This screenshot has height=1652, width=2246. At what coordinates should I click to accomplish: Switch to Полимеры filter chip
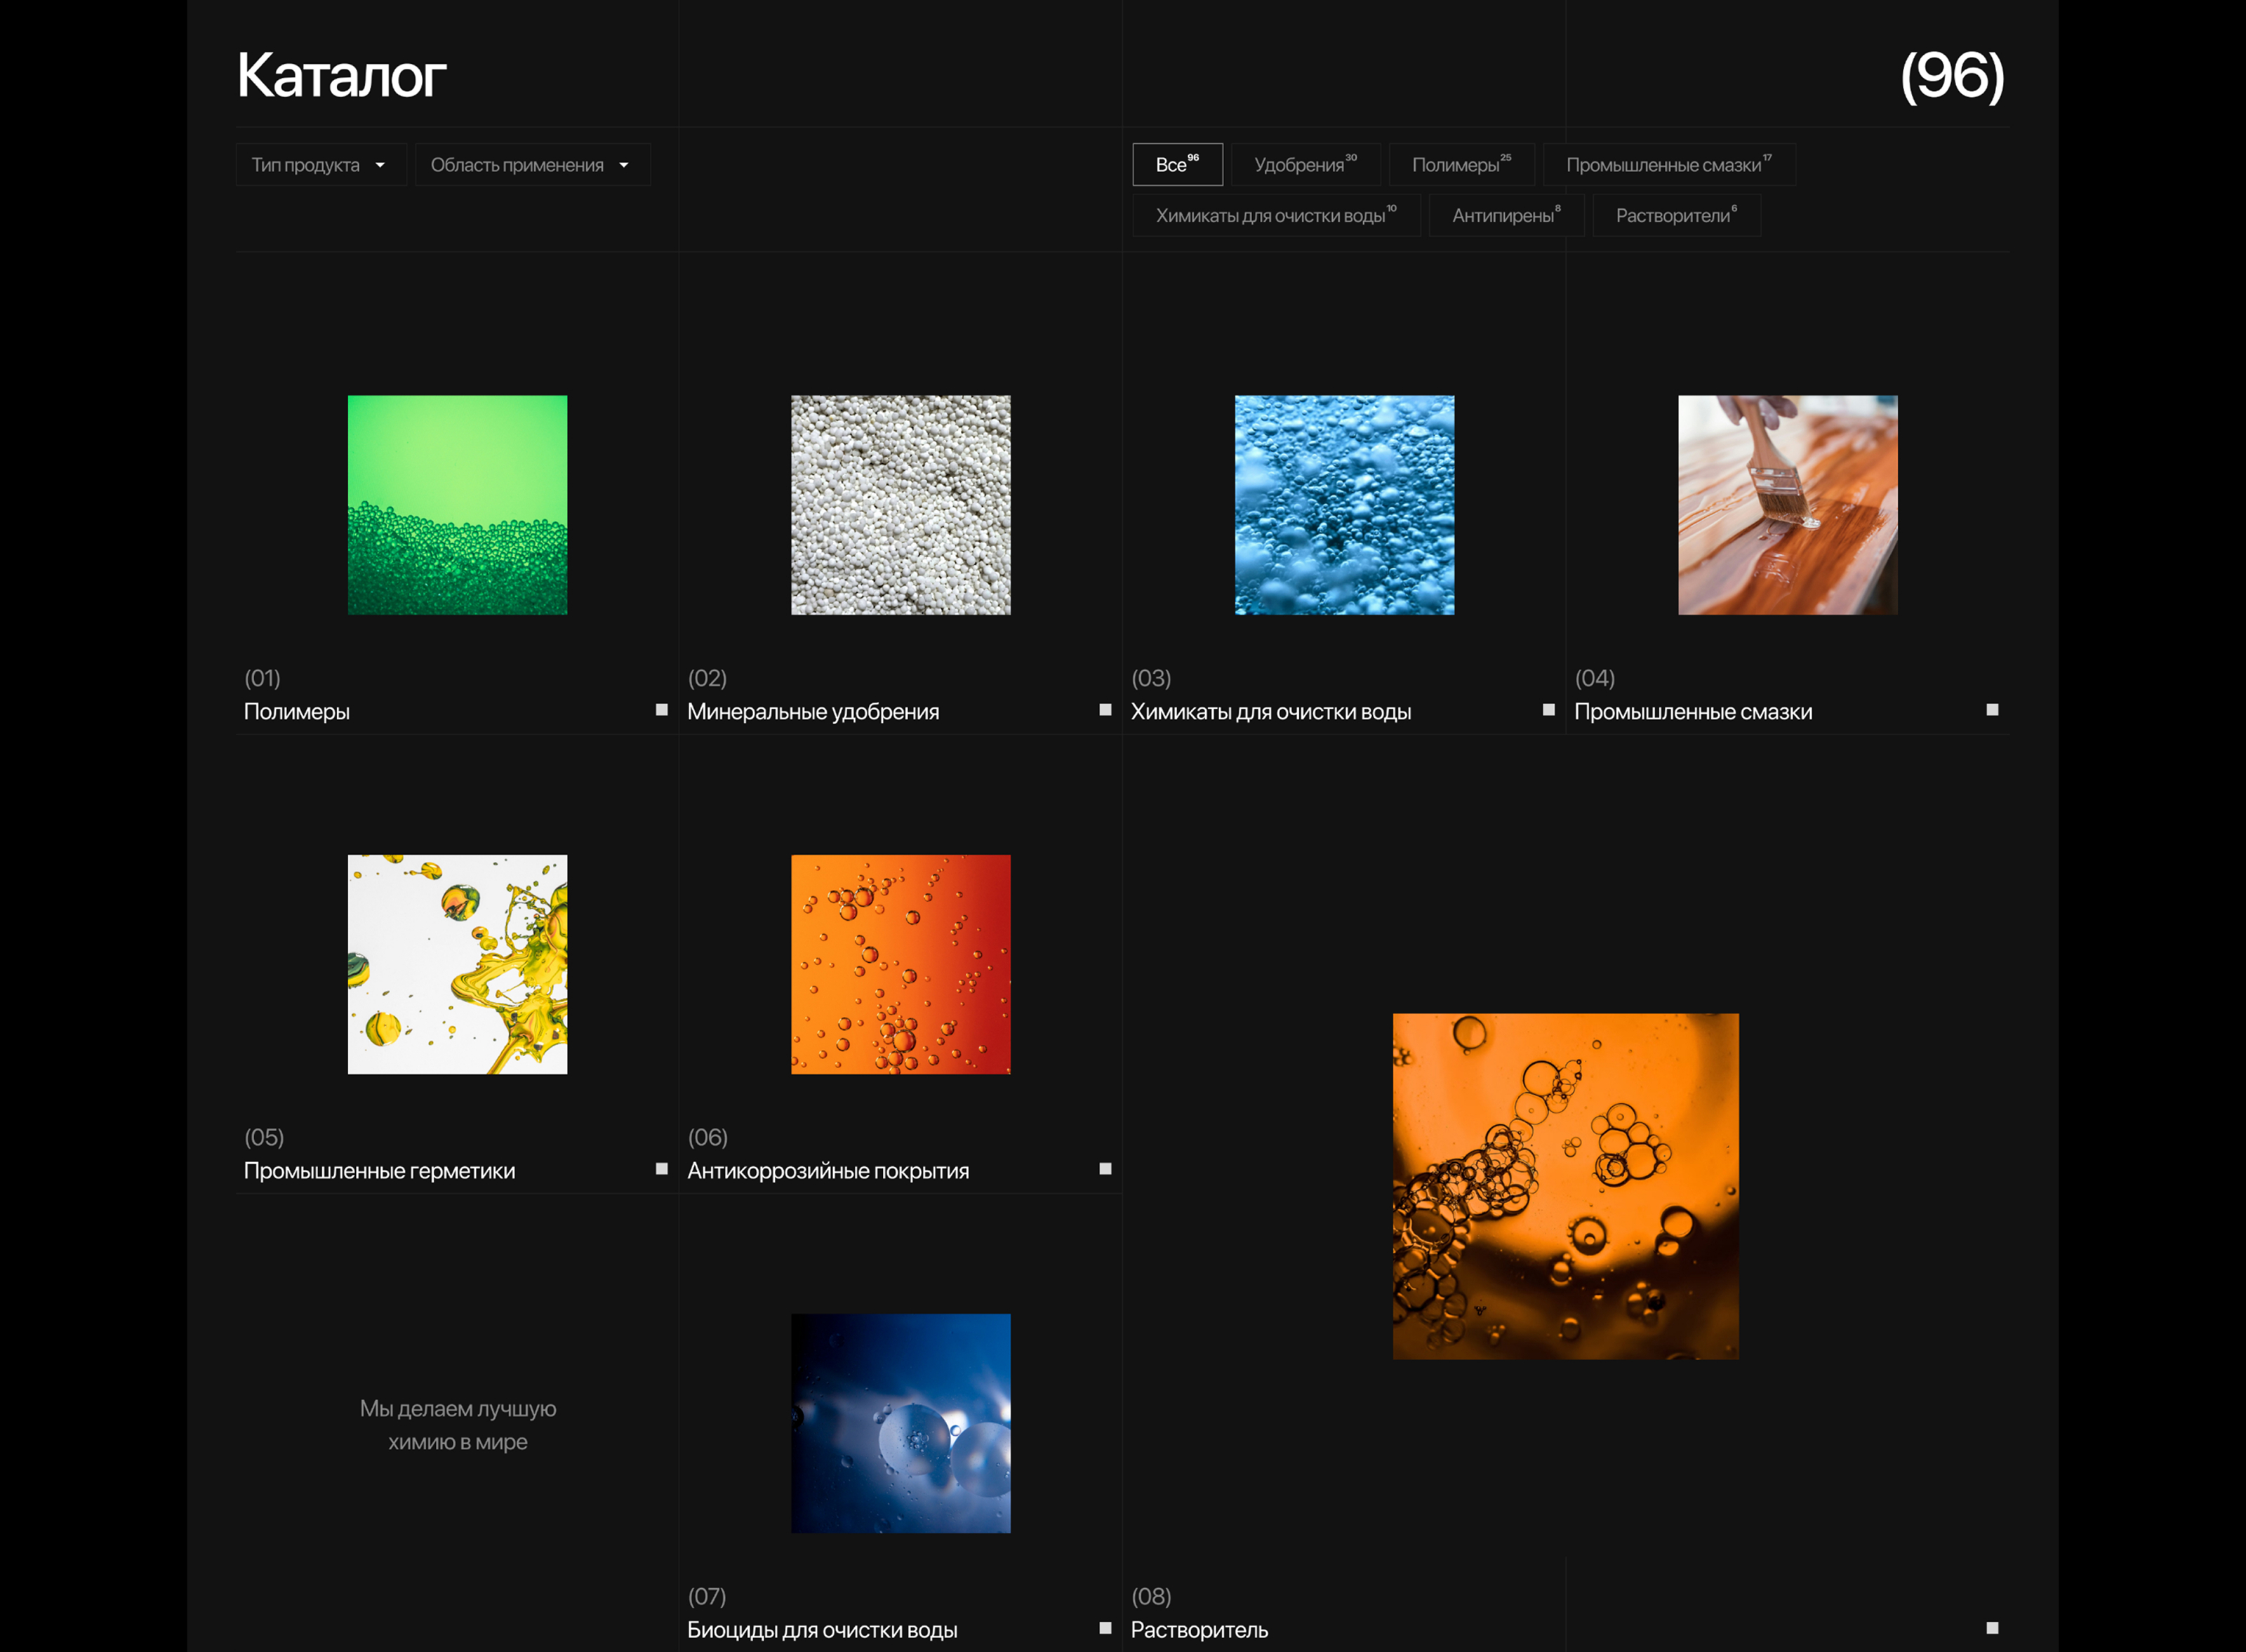coord(1461,165)
